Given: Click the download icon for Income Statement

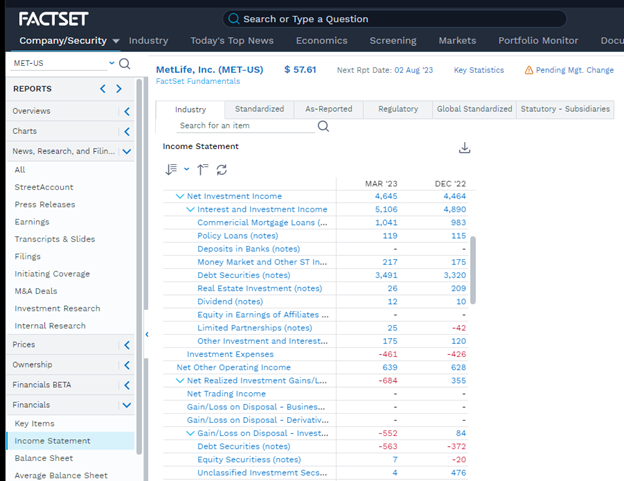Looking at the screenshot, I should 464,148.
